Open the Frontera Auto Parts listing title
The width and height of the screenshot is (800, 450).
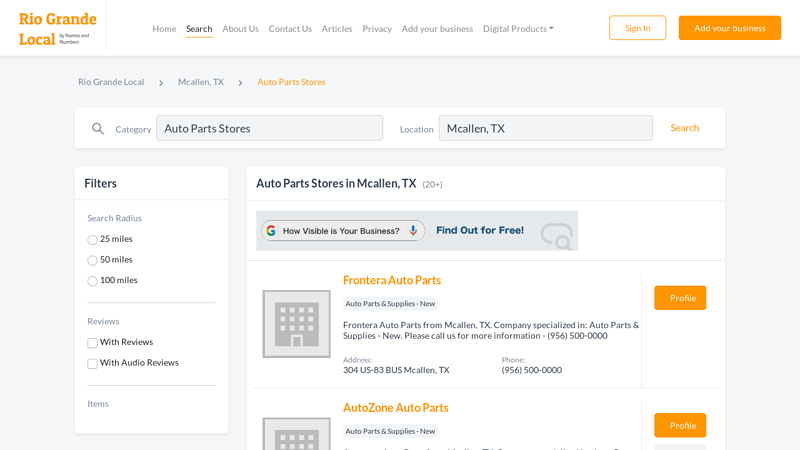[392, 280]
